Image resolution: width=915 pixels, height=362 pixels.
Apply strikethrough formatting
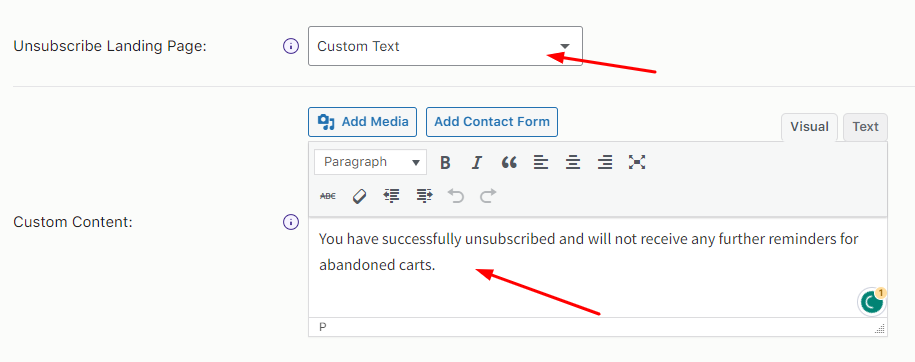pyautogui.click(x=328, y=196)
